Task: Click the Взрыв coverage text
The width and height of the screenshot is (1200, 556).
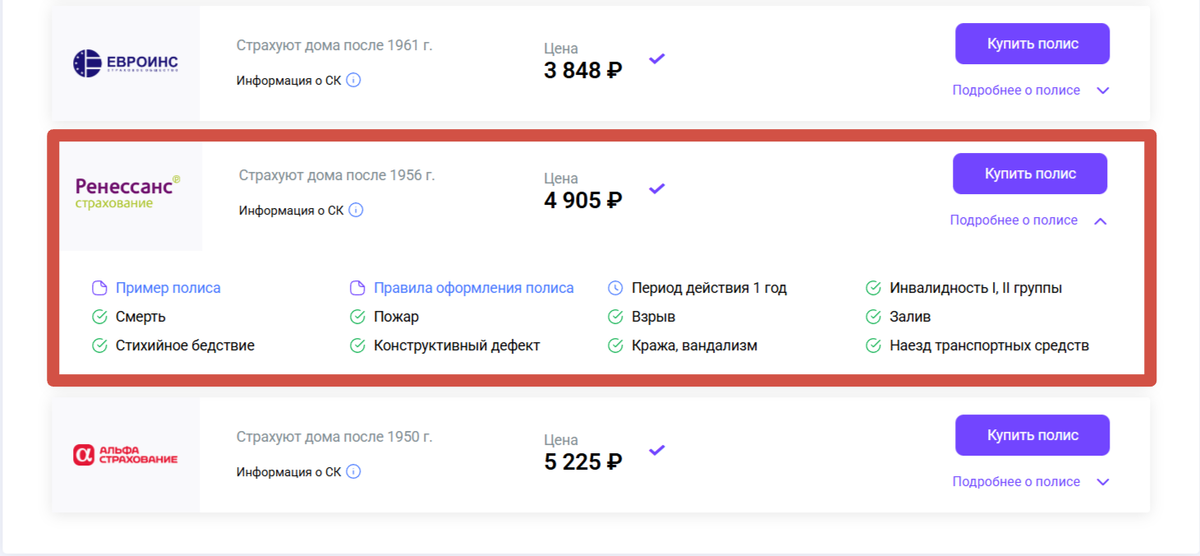Action: click(654, 317)
